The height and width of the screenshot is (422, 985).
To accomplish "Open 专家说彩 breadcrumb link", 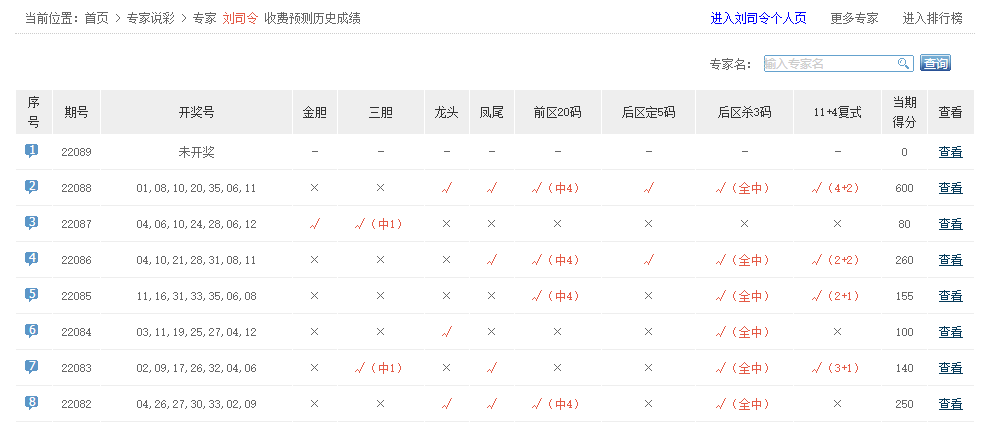I will tap(151, 18).
